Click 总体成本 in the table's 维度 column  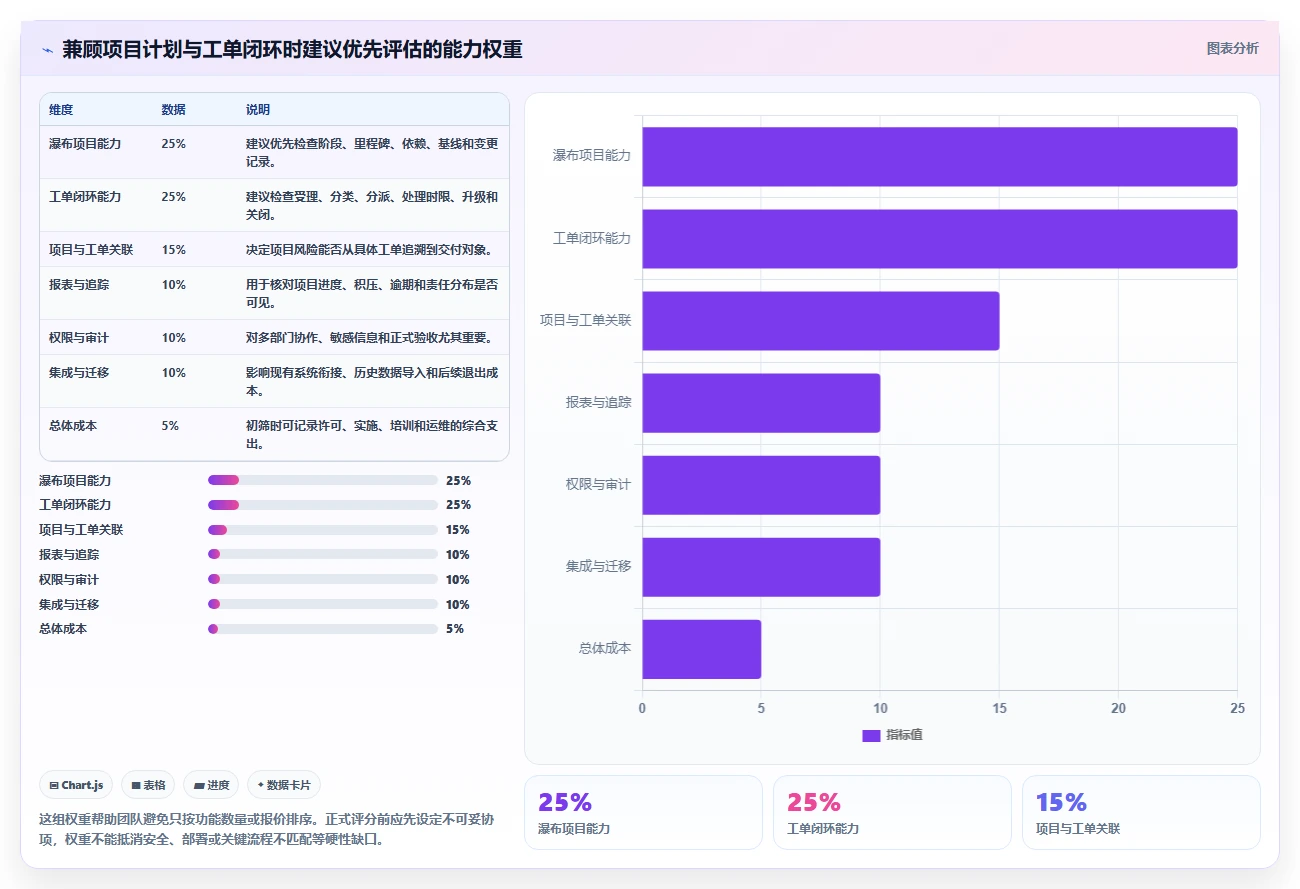[73, 426]
